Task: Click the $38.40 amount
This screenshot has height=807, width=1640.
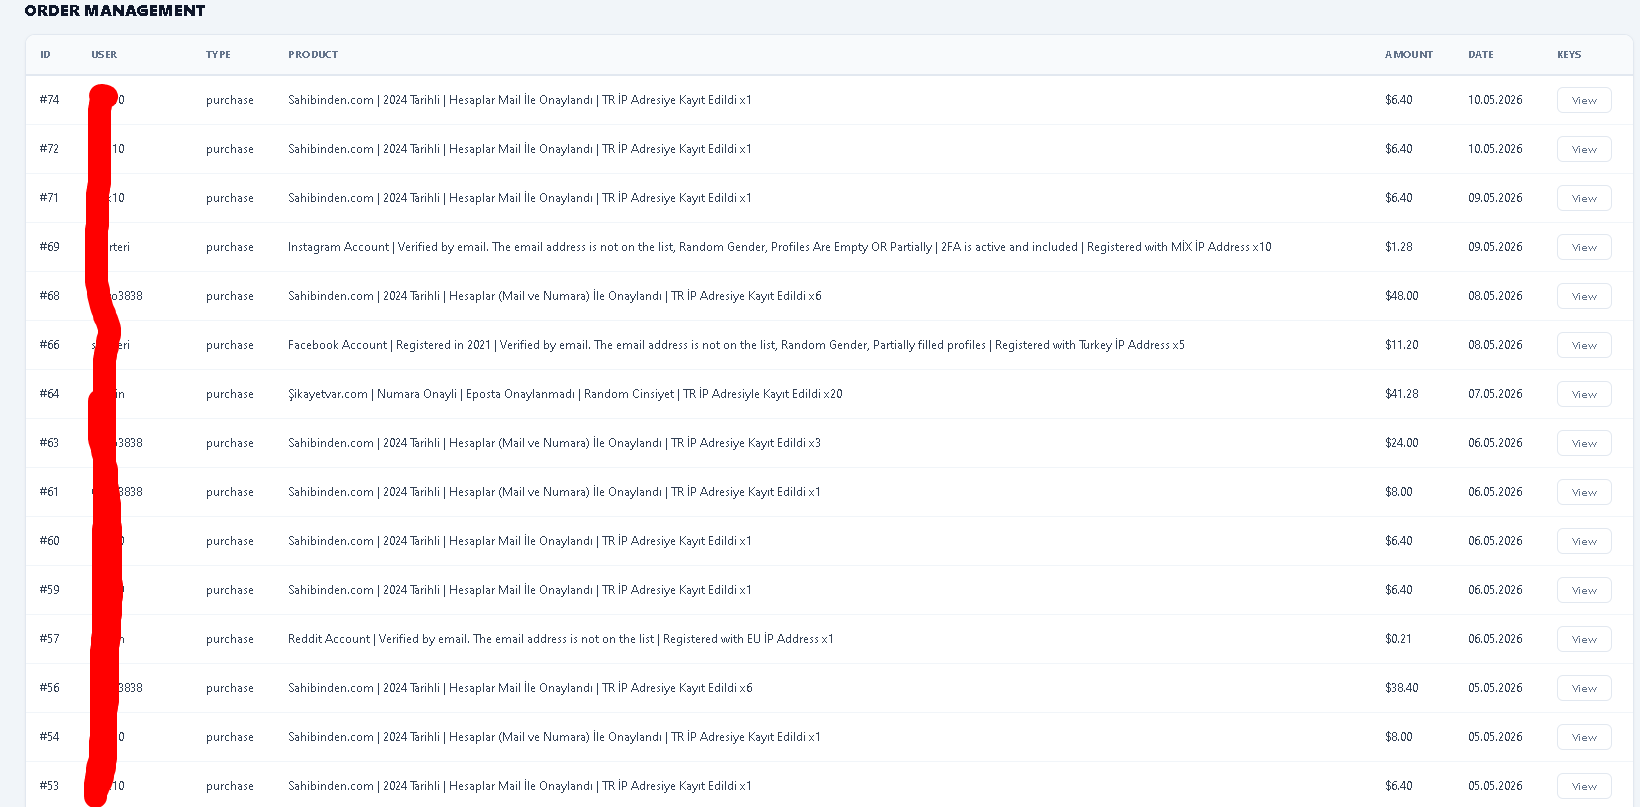Action: click(x=1402, y=688)
